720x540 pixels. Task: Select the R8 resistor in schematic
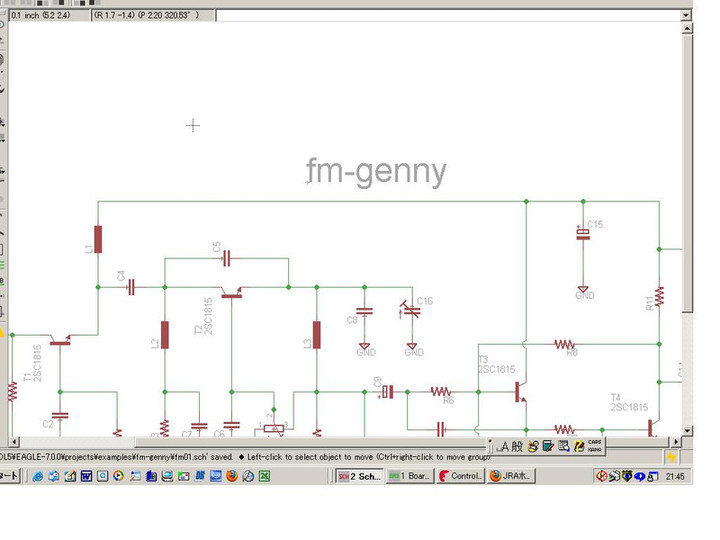click(568, 343)
